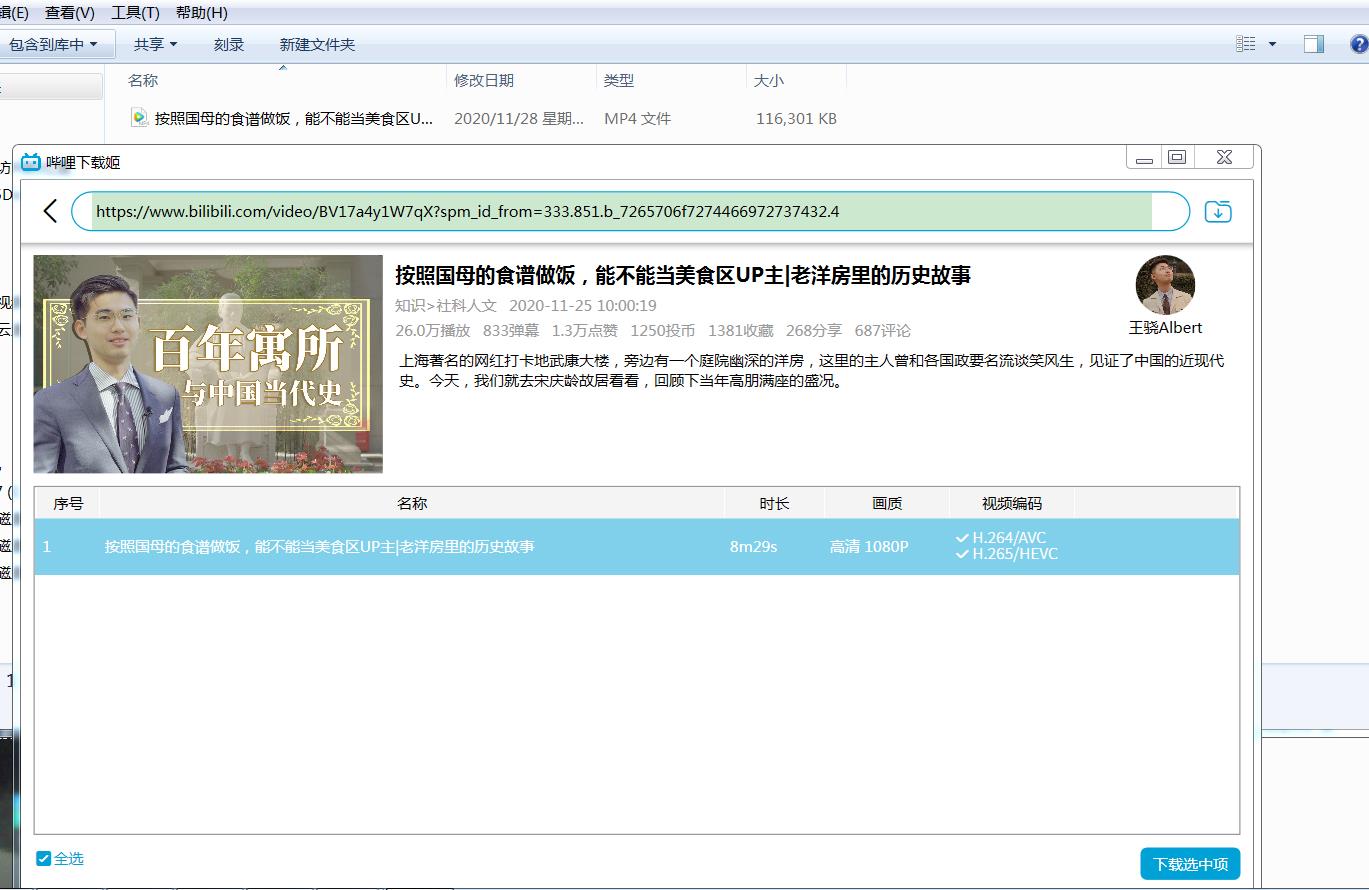
Task: Click the 王骁Albert uploader name
Action: click(x=1165, y=327)
